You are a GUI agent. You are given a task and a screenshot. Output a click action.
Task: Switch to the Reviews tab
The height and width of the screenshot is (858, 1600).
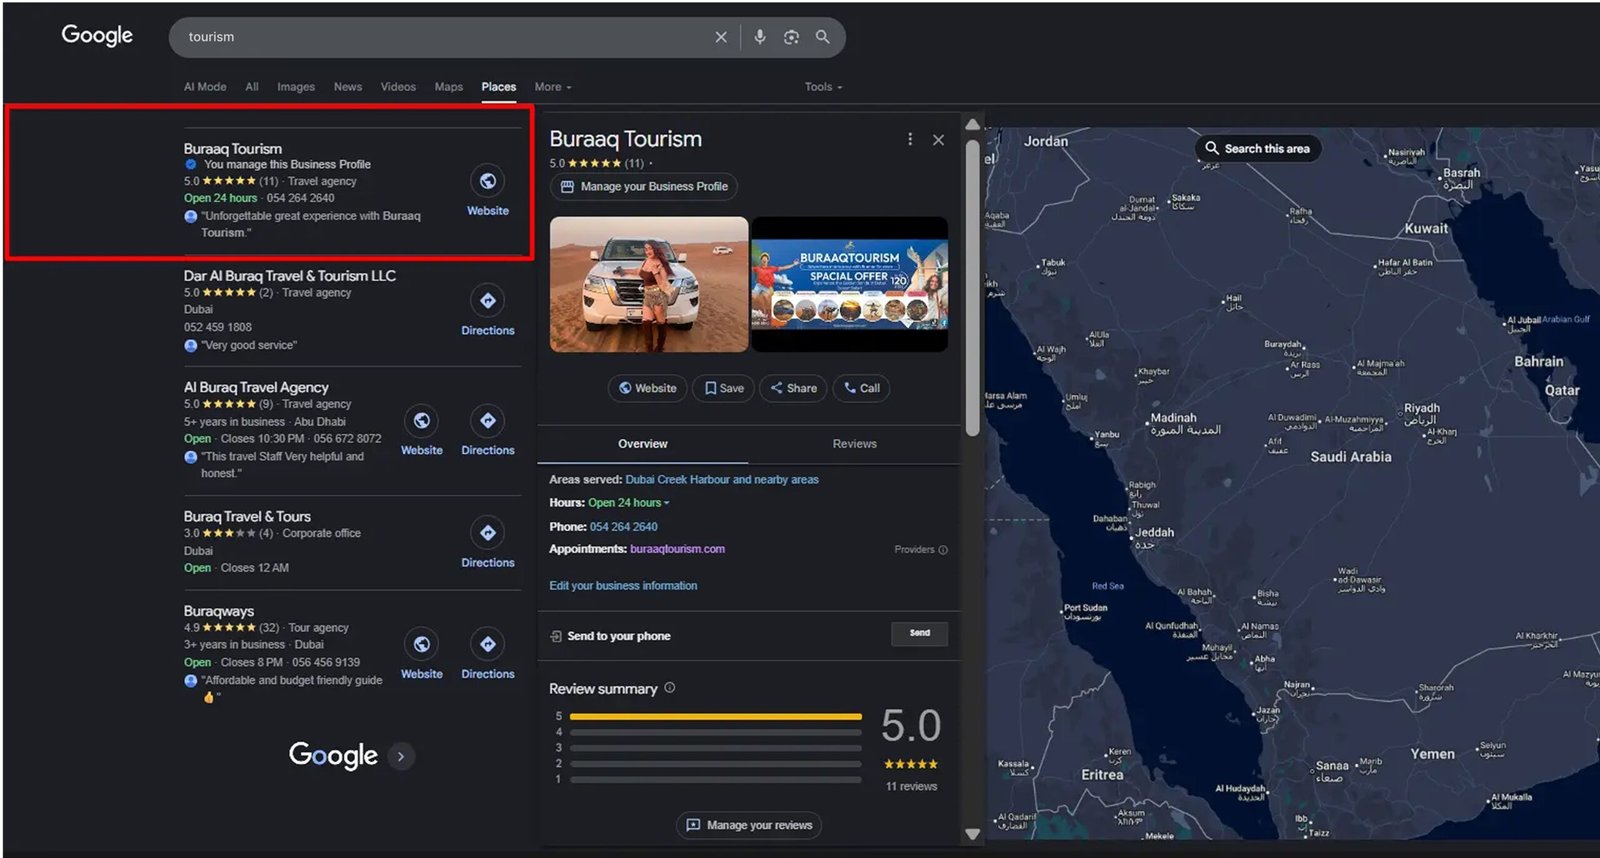pos(854,444)
